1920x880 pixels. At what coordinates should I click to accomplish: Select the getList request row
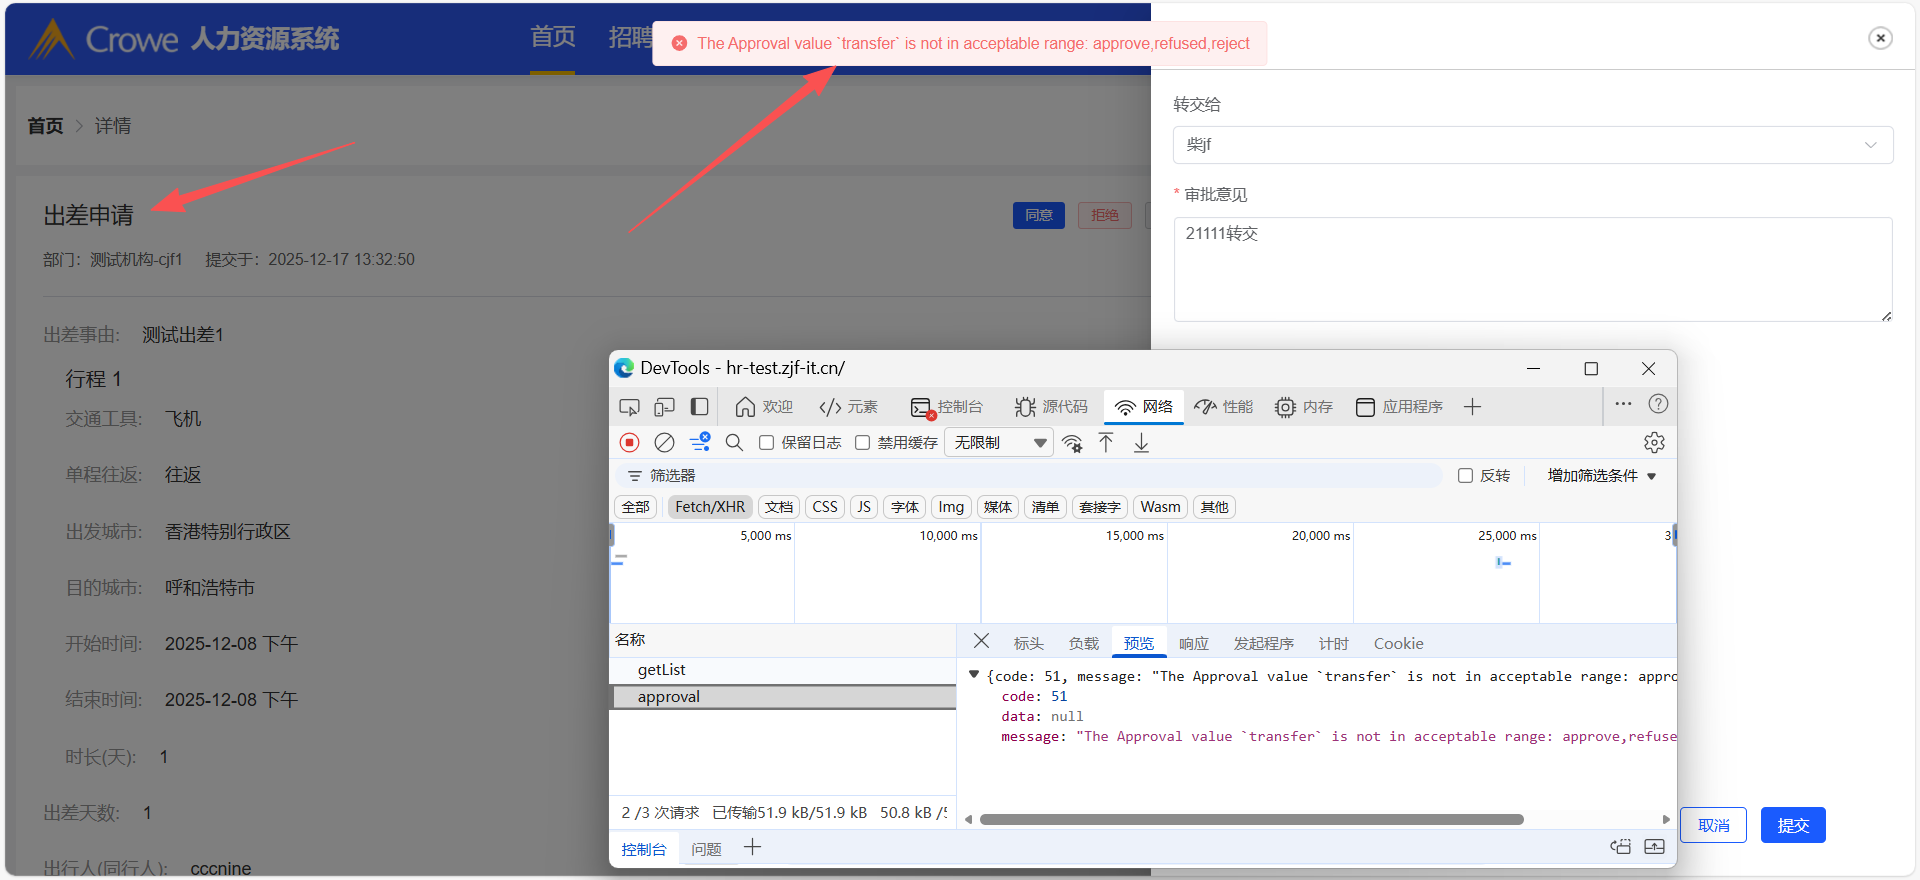[783, 670]
